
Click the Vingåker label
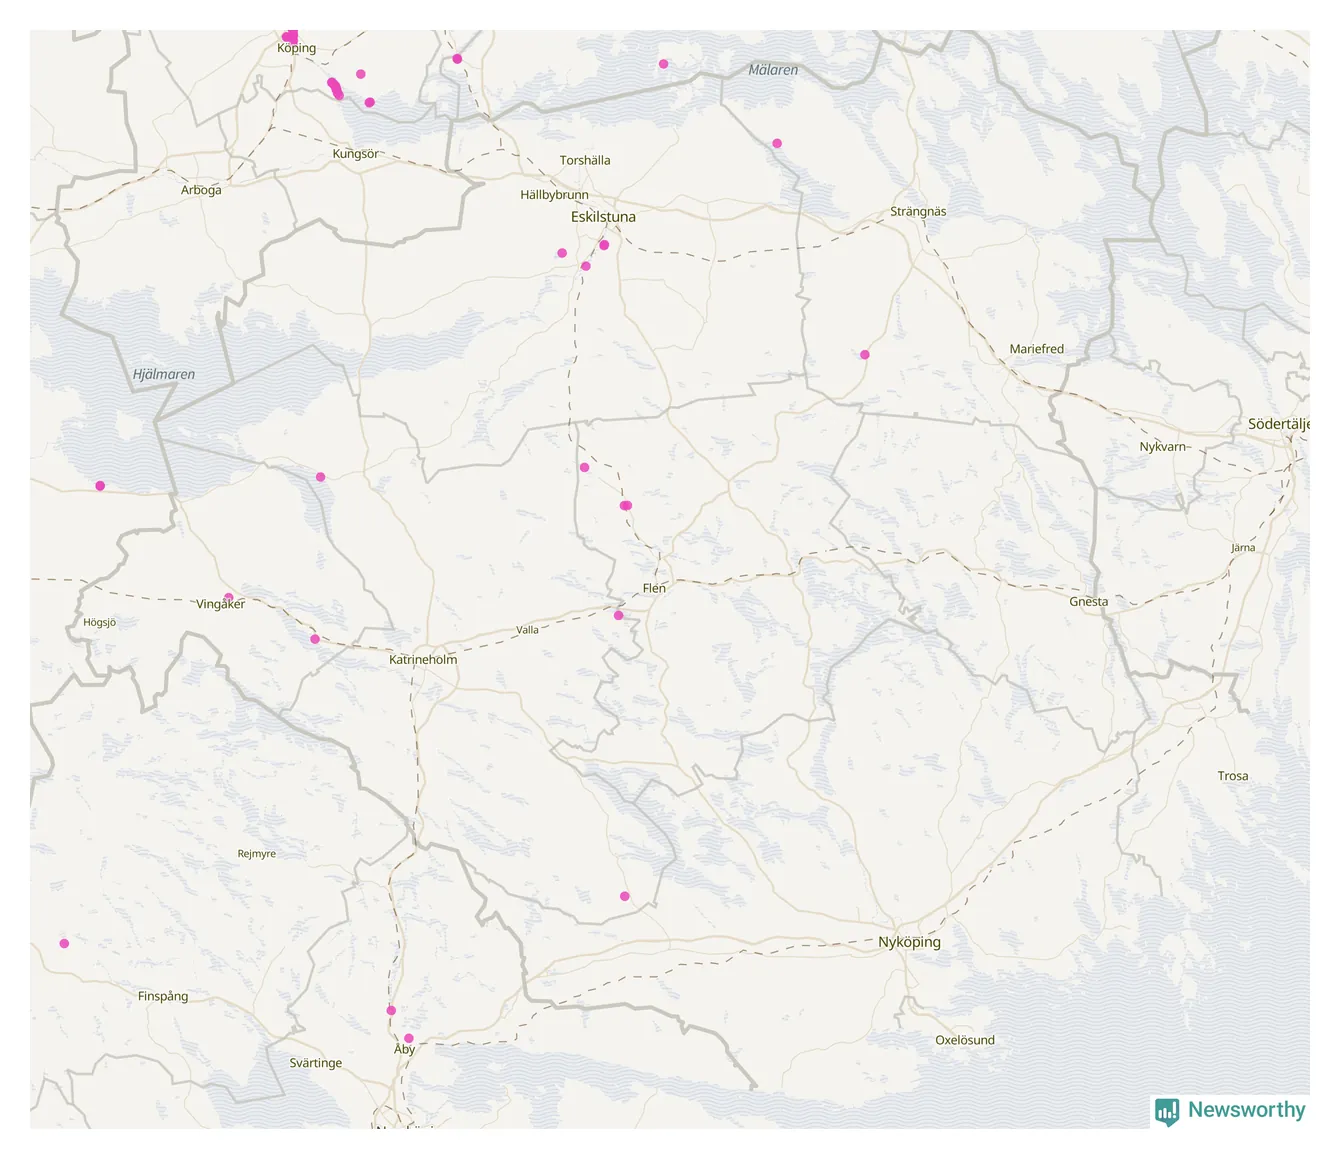[x=220, y=604]
